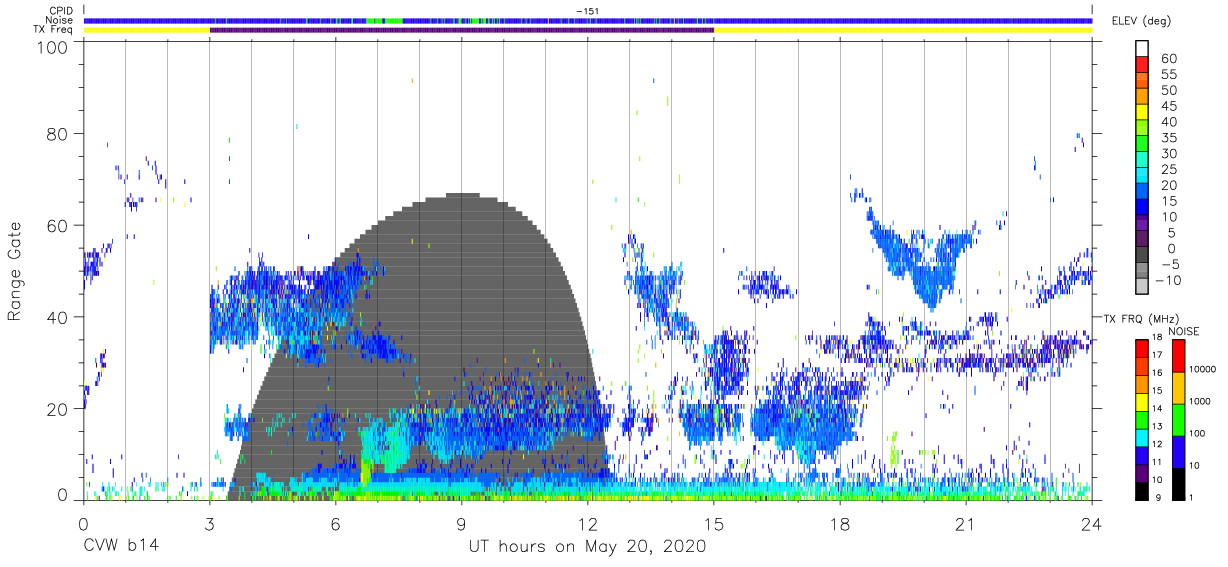Select the yellow segment of the ELEV colorbar

pos(1142,113)
